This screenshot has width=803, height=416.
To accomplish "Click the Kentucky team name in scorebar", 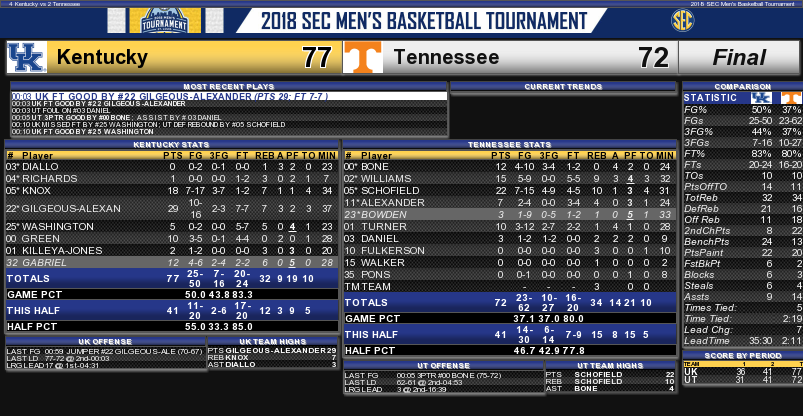I will 102,57.
